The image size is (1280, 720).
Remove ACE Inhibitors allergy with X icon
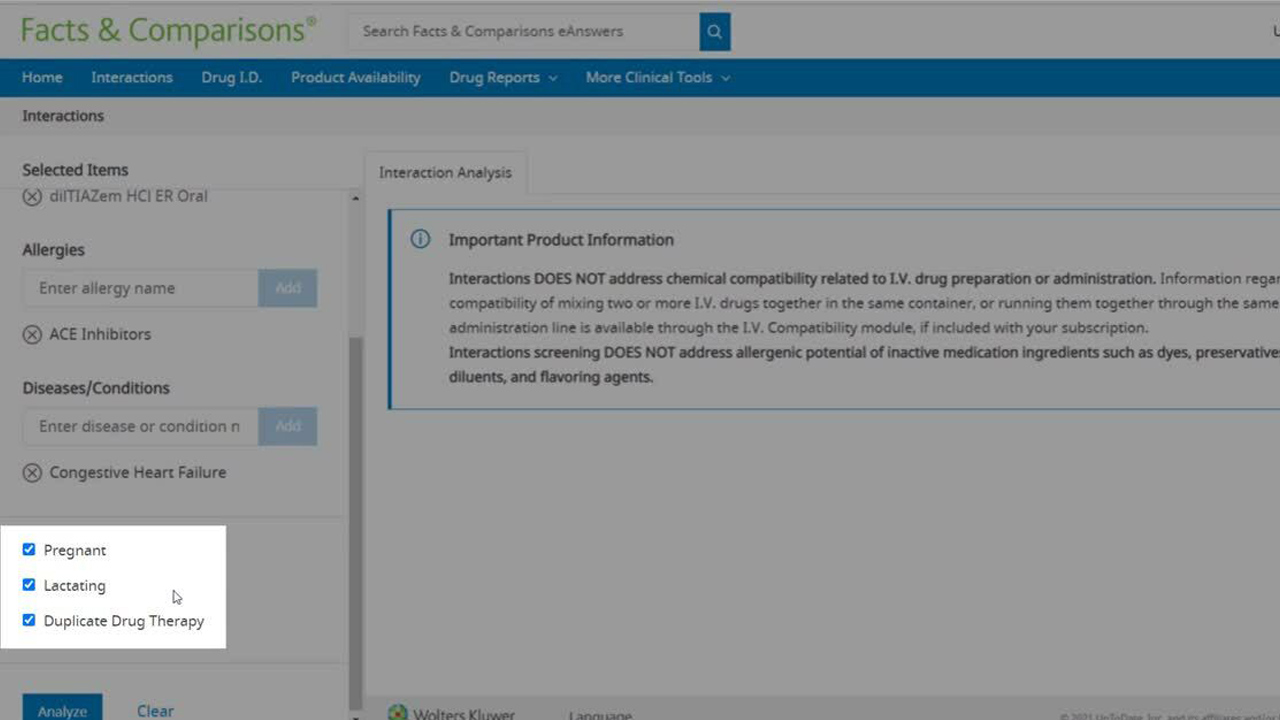tap(32, 335)
